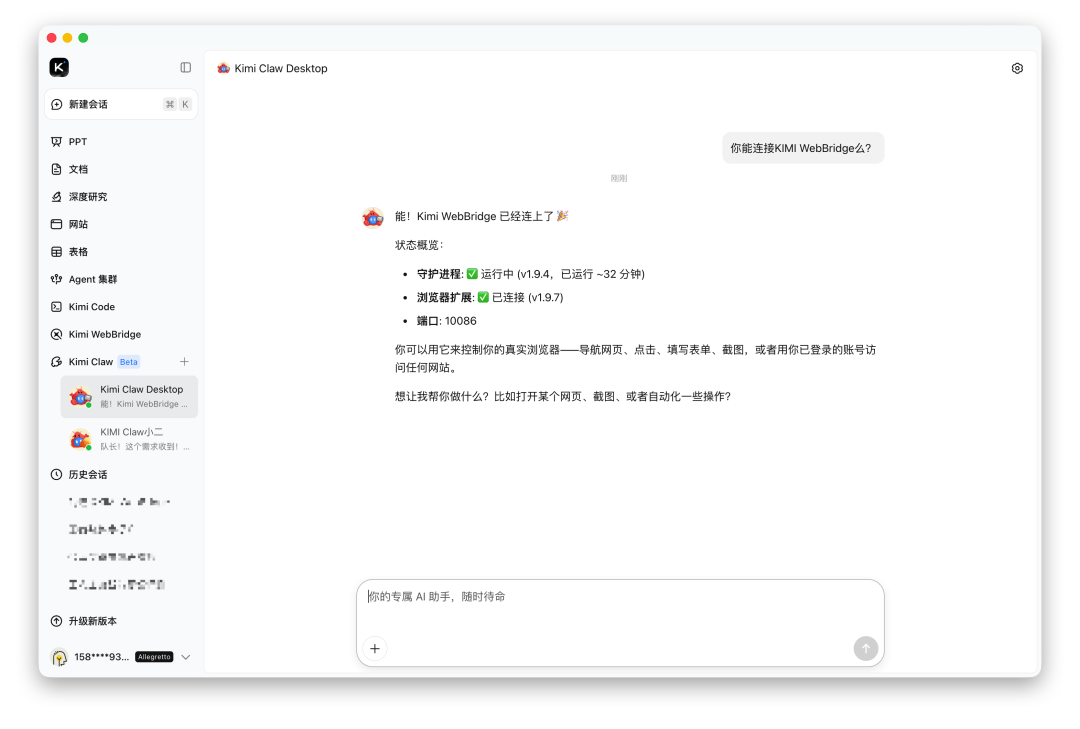The image size is (1080, 729).
Task: Click the Kimi Claw Desktop header title
Action: click(x=281, y=68)
